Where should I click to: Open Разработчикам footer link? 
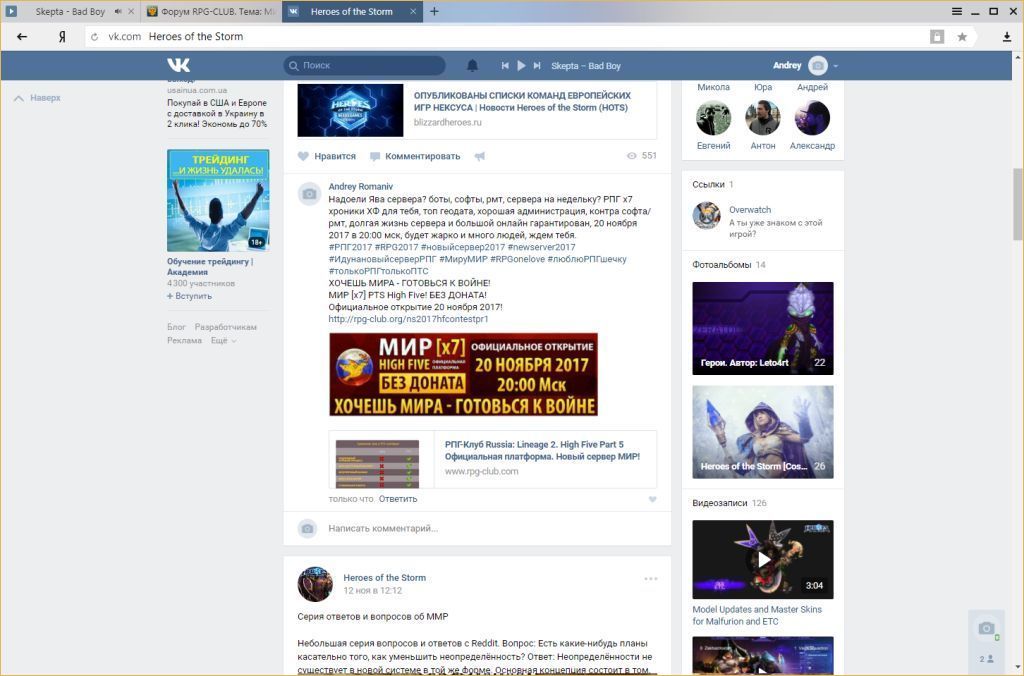coord(225,327)
